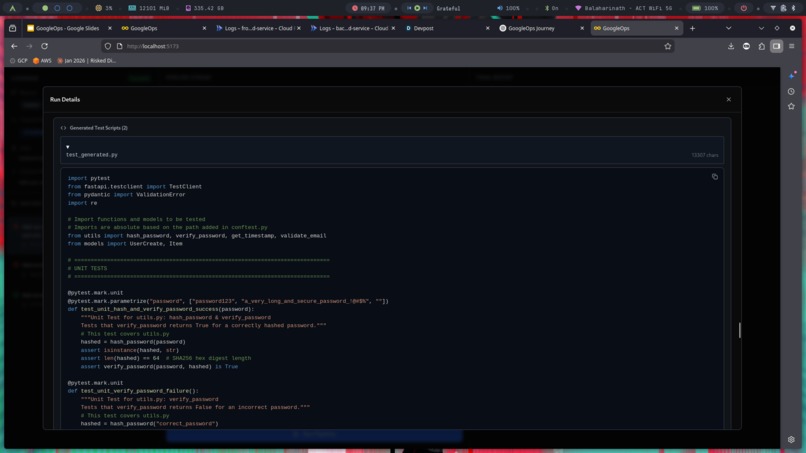Open the browser hamburger menu
The image size is (806, 453).
[792, 46]
